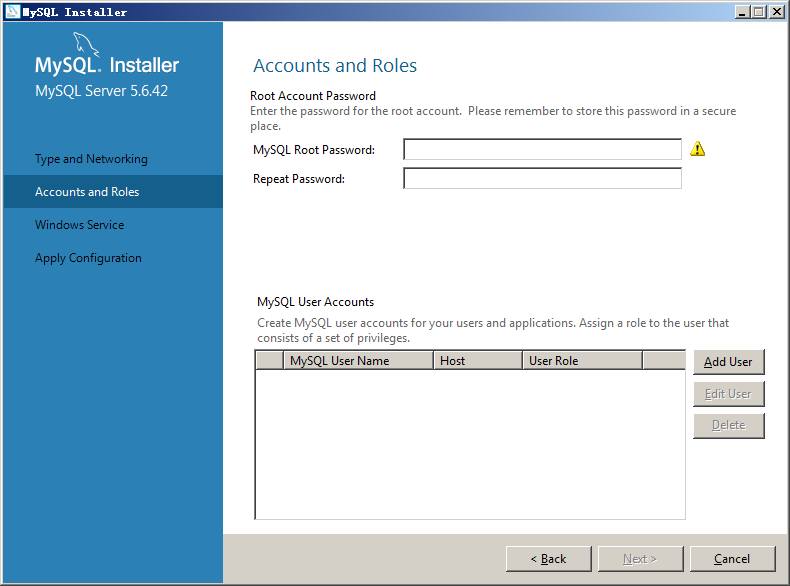Minimize the MySQL Installer window
This screenshot has width=790, height=586.
click(x=742, y=12)
